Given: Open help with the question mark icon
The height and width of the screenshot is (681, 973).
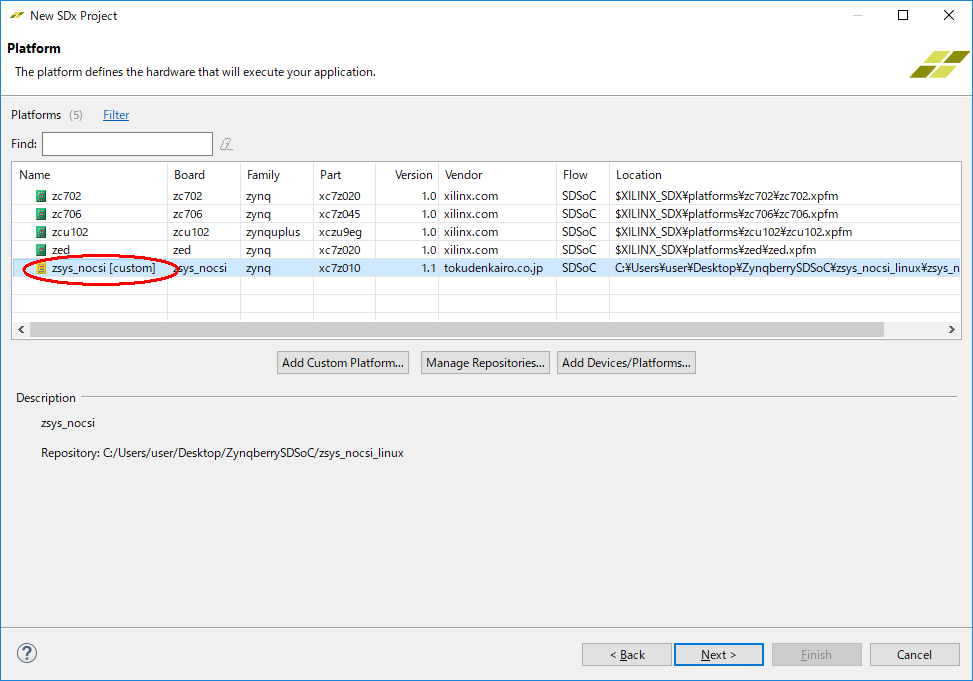Looking at the screenshot, I should coord(27,653).
